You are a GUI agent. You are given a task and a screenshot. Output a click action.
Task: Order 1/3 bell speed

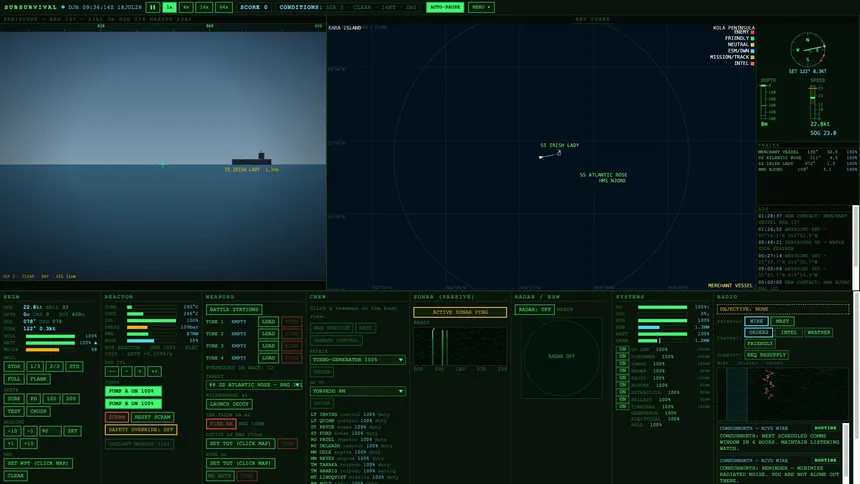(35, 366)
